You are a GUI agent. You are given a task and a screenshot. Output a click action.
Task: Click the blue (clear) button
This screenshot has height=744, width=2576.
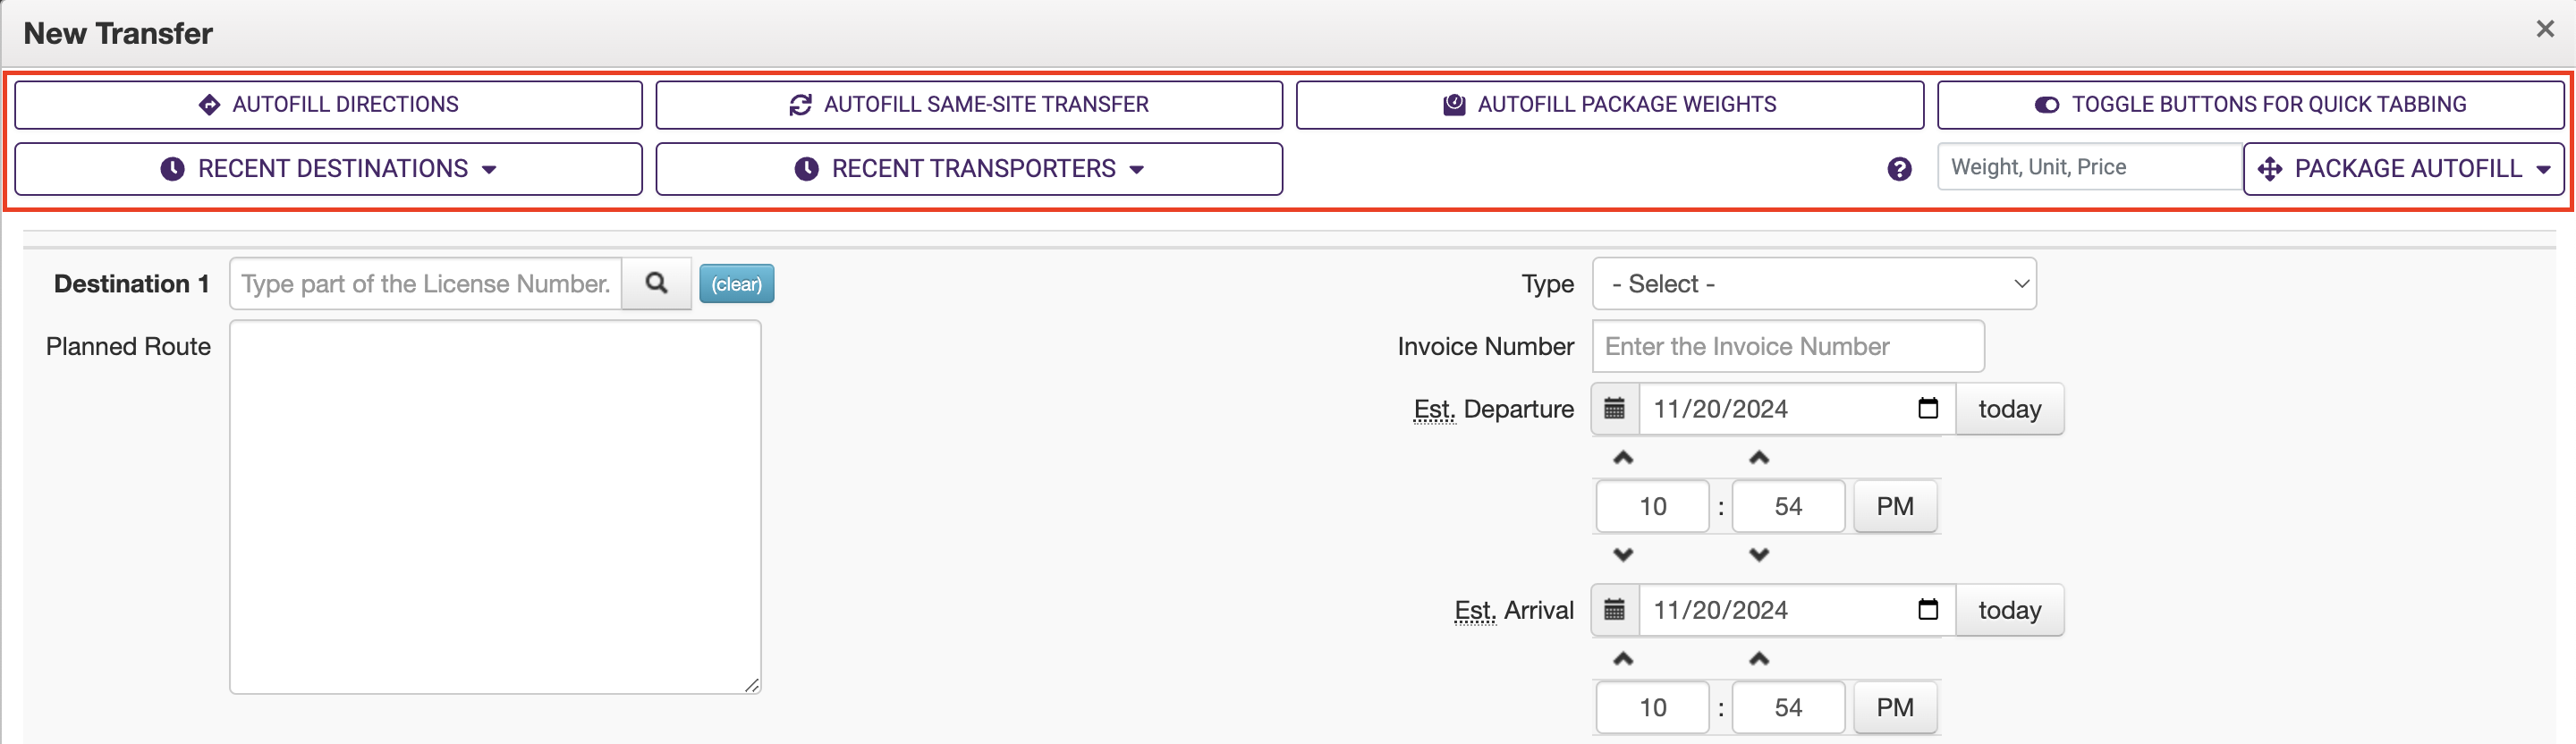pyautogui.click(x=736, y=284)
